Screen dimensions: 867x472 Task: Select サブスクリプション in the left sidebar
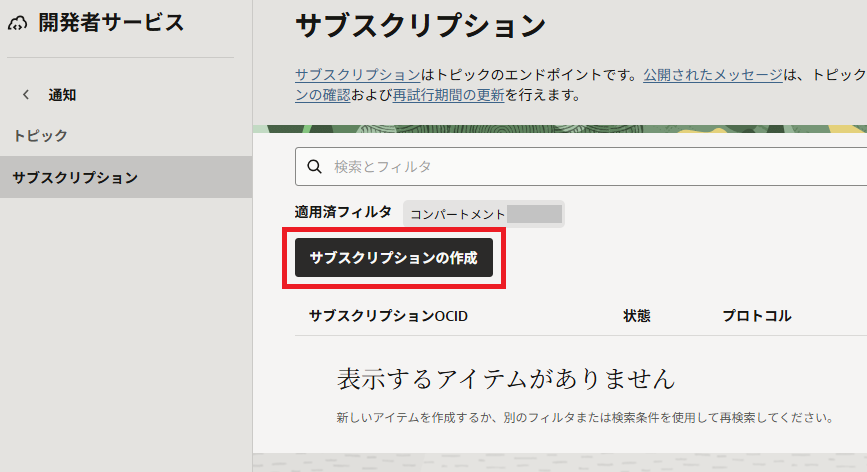coord(75,178)
